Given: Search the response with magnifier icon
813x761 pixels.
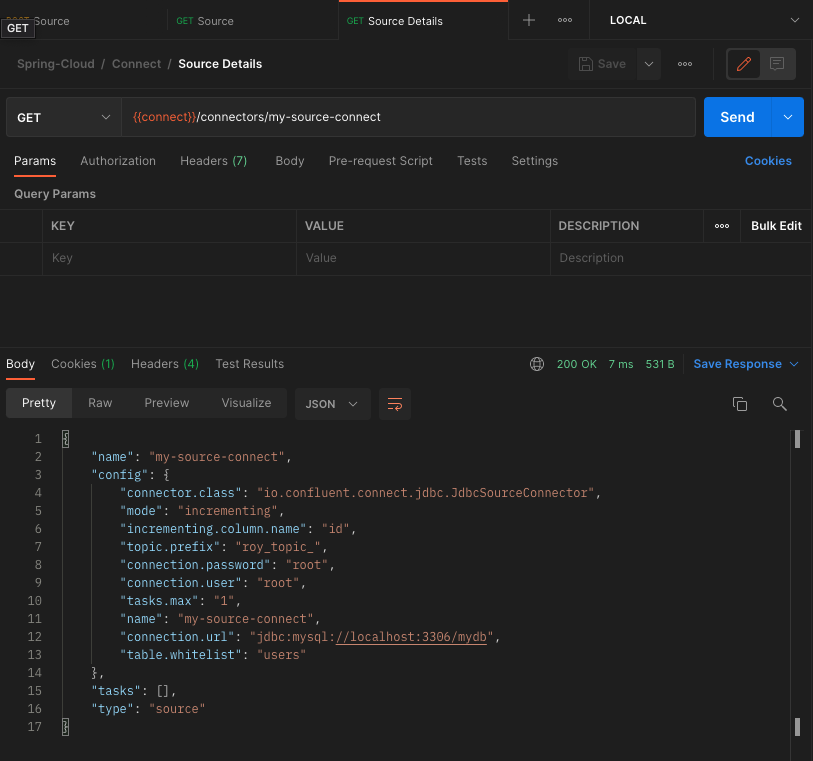Looking at the screenshot, I should coord(780,404).
